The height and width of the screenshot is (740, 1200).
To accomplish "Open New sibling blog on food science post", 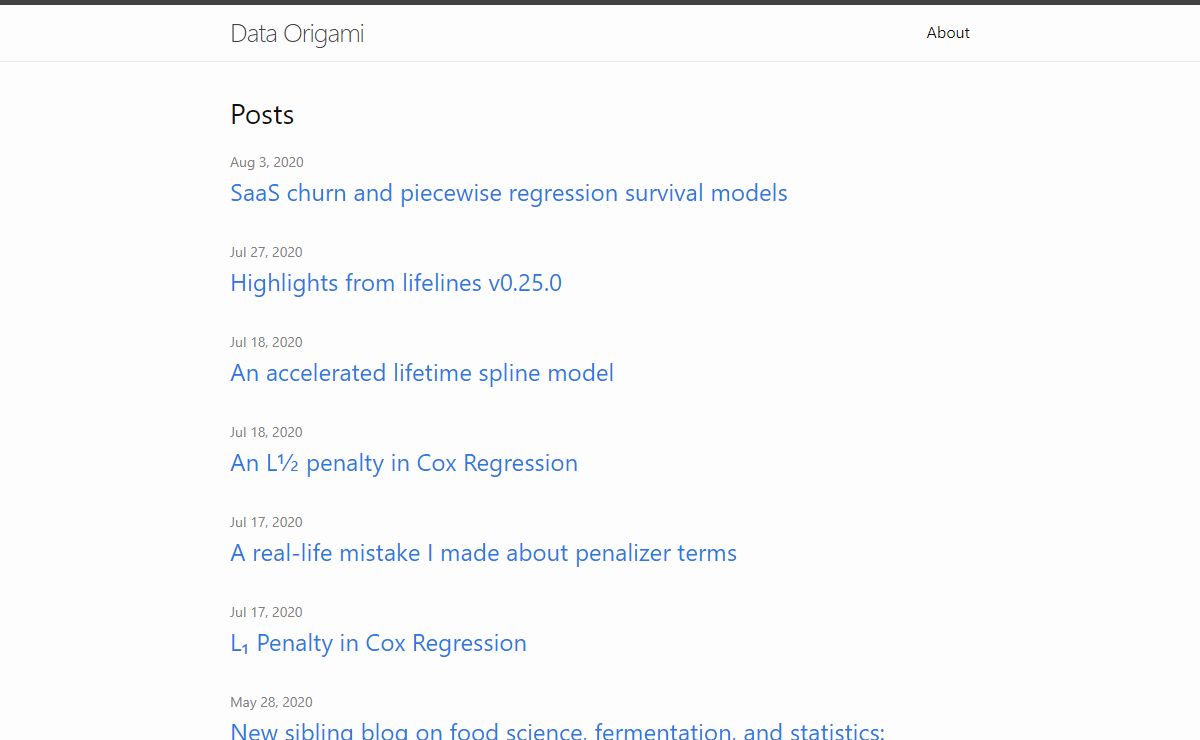I will click(557, 731).
